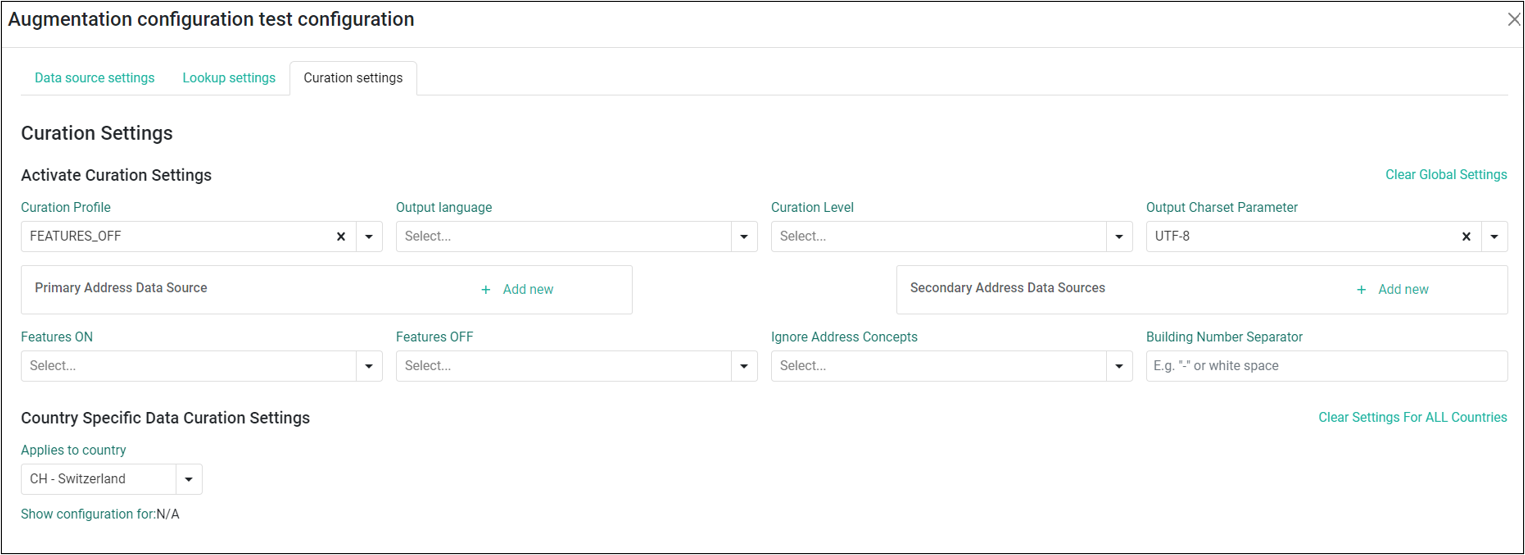Focus the Building Number Separator field
The image size is (1525, 555).
pyautogui.click(x=1327, y=366)
